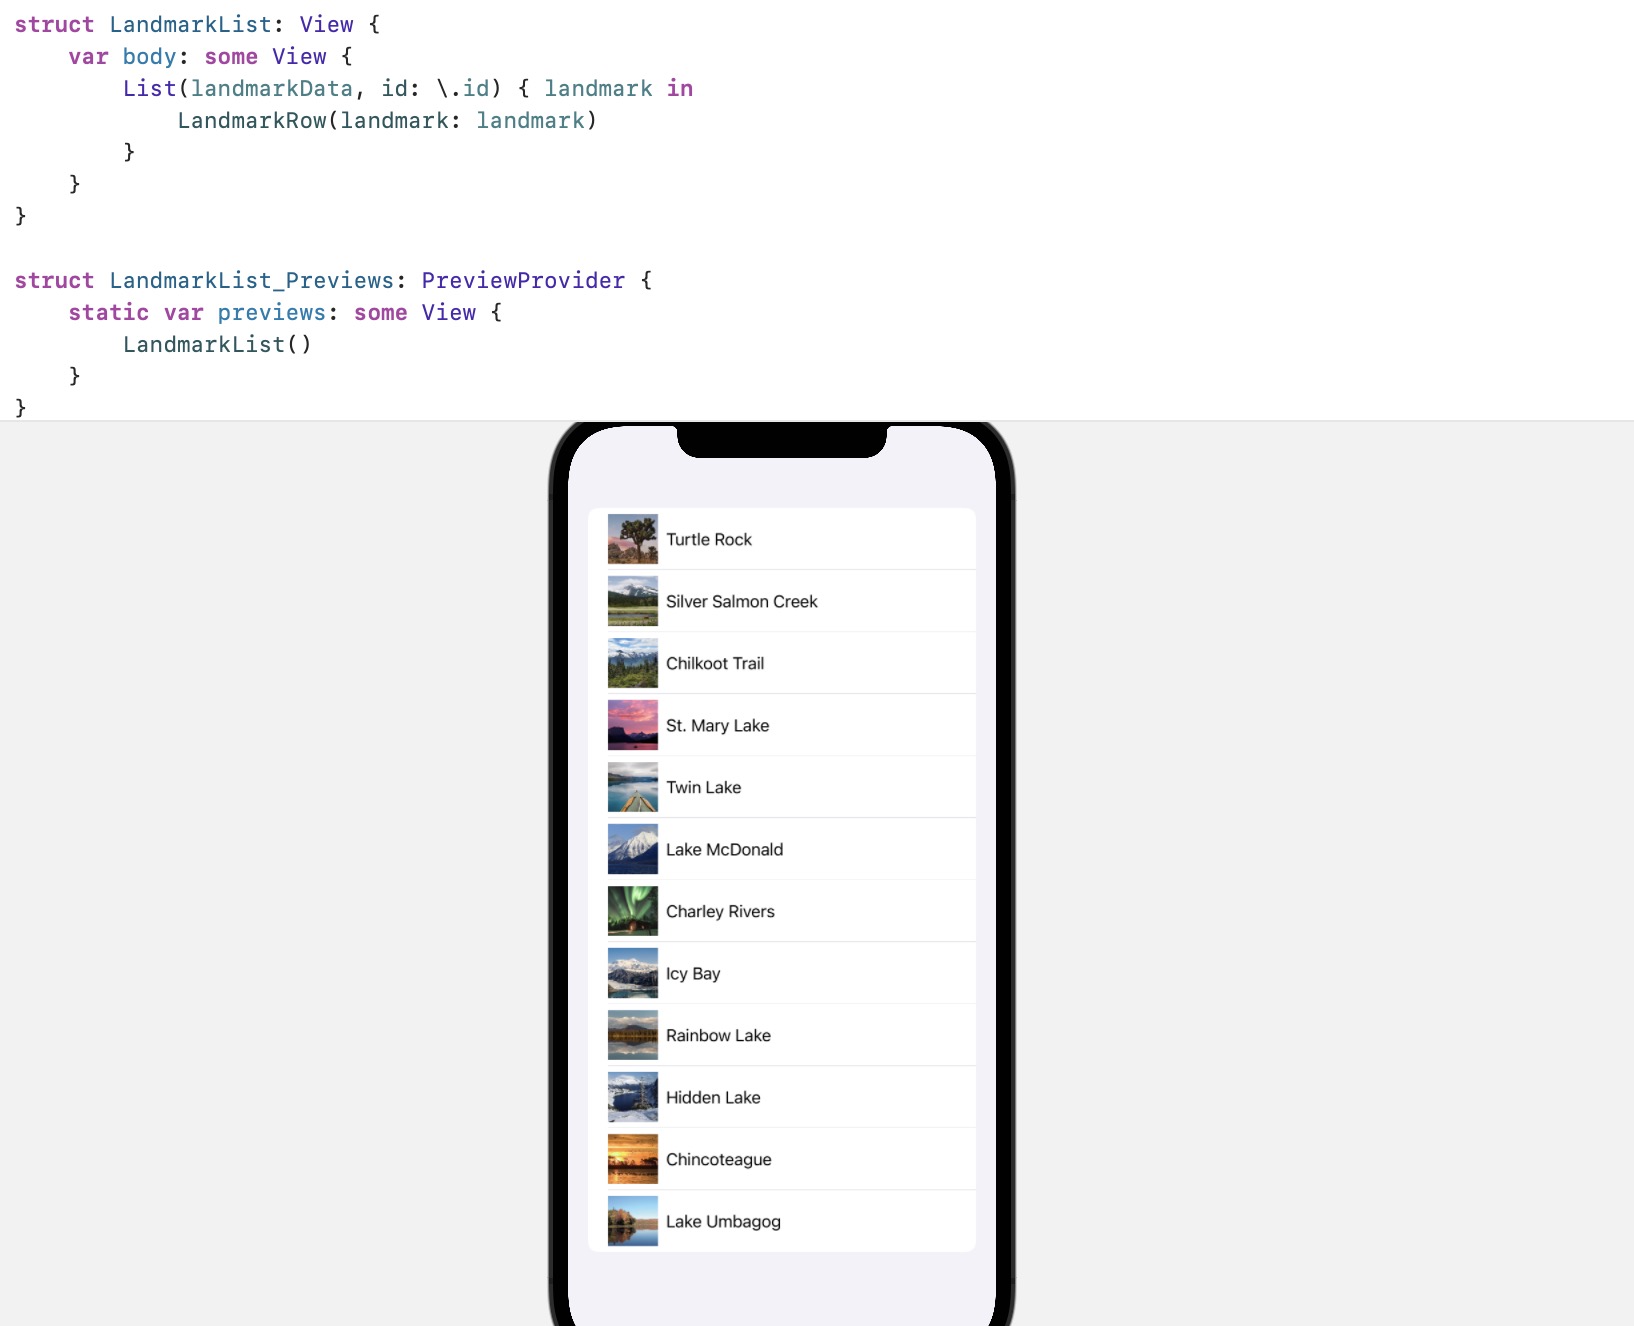Select the Twin Lake thumbnail image

click(x=633, y=787)
